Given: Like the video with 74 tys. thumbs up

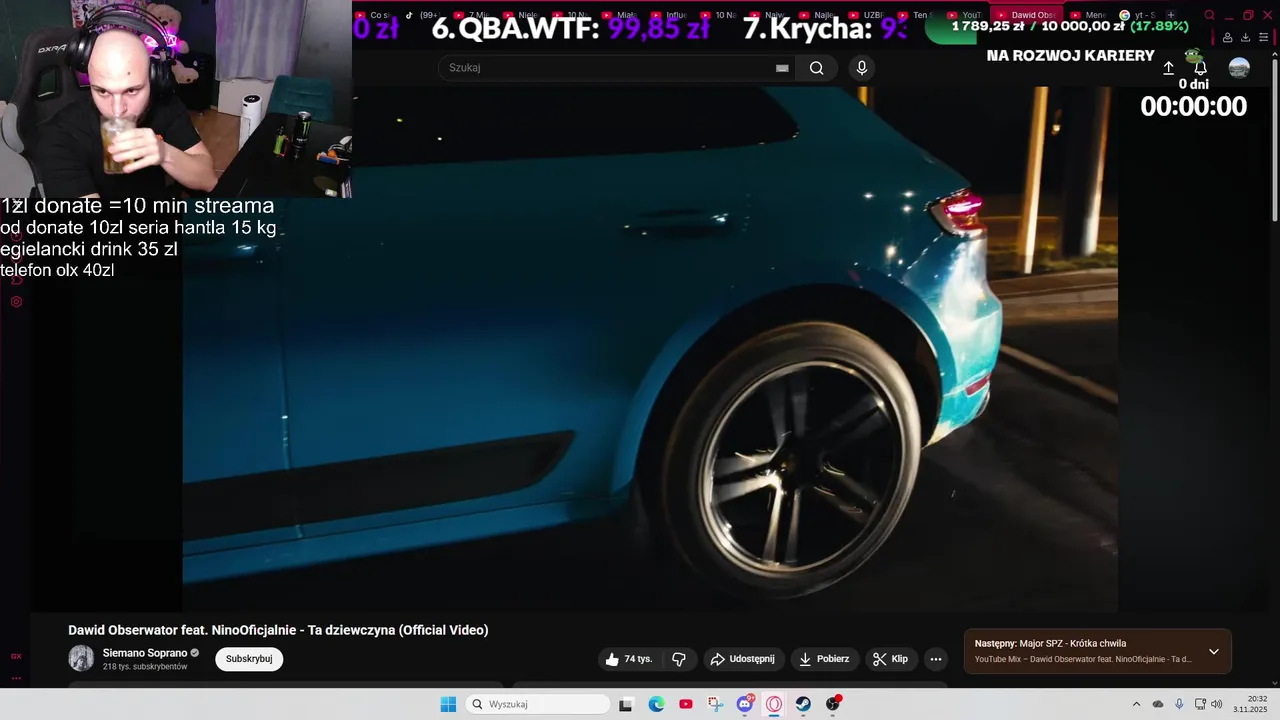Looking at the screenshot, I should (x=629, y=659).
